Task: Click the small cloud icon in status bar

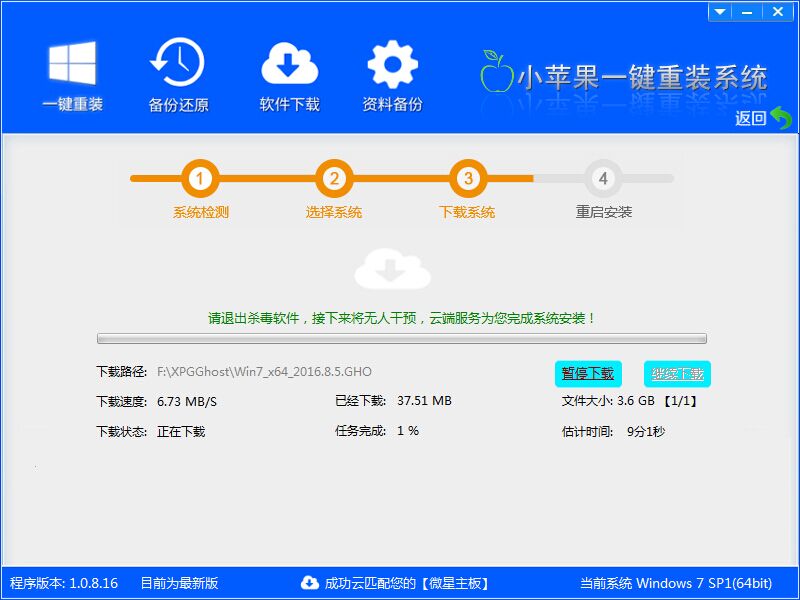Action: (310, 582)
